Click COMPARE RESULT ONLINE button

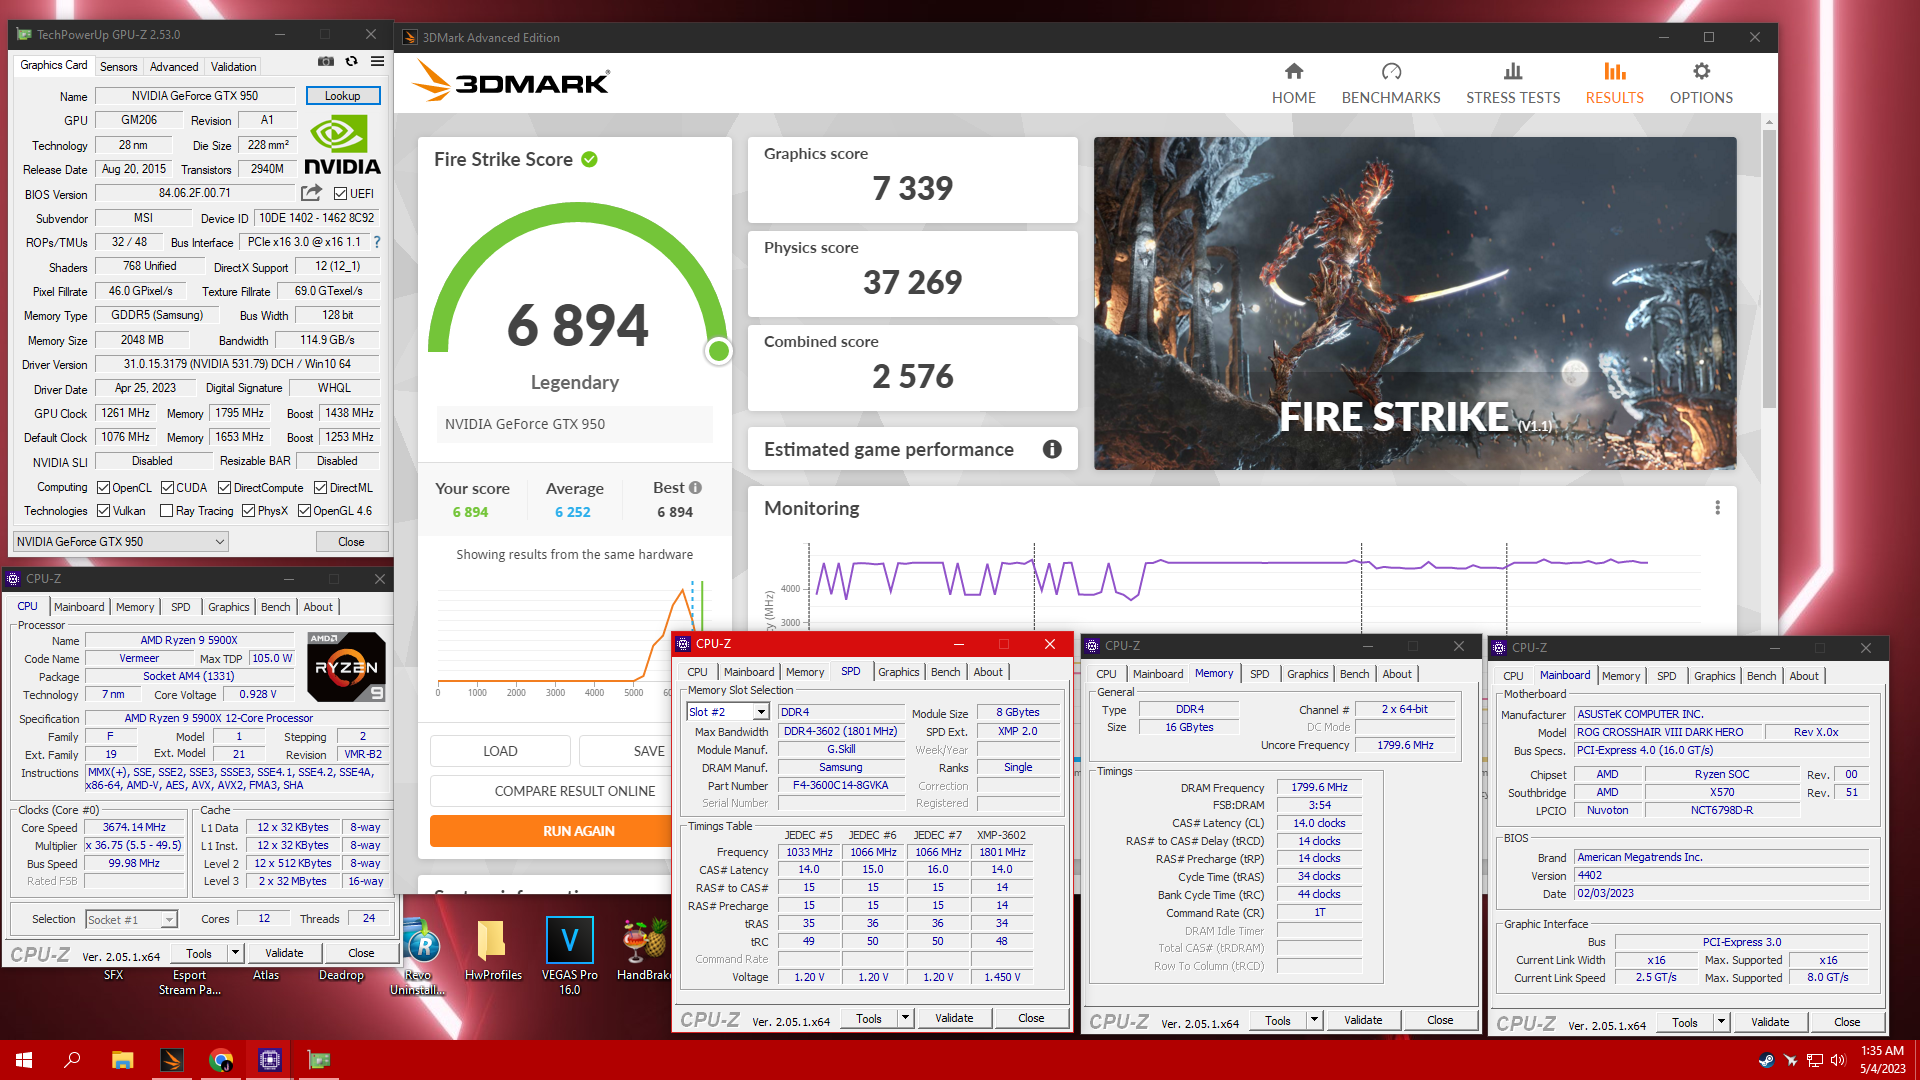574,791
